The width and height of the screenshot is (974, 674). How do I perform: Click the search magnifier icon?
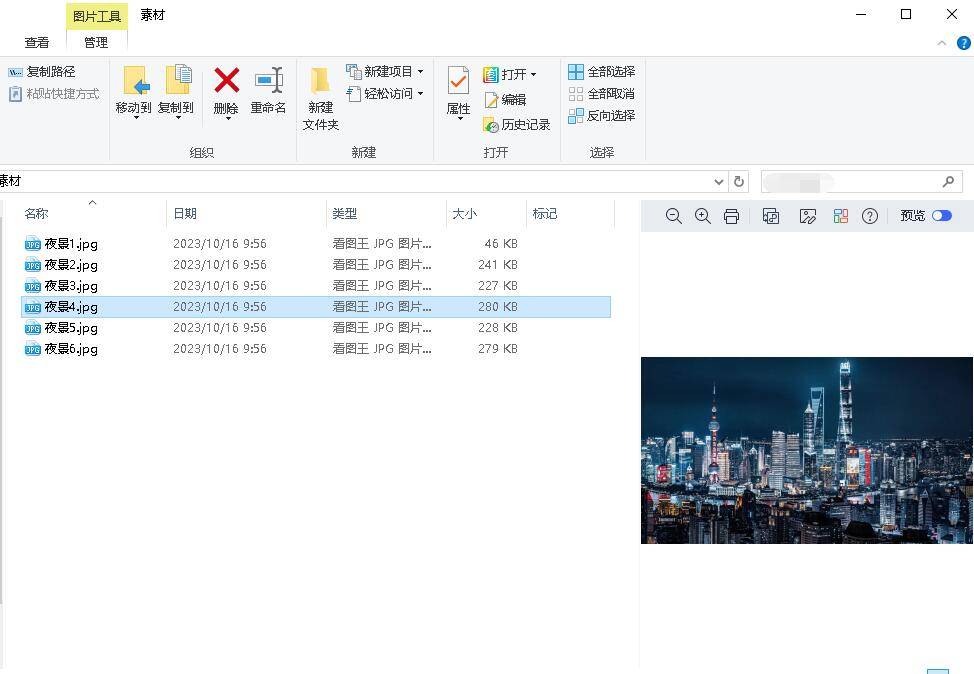948,181
